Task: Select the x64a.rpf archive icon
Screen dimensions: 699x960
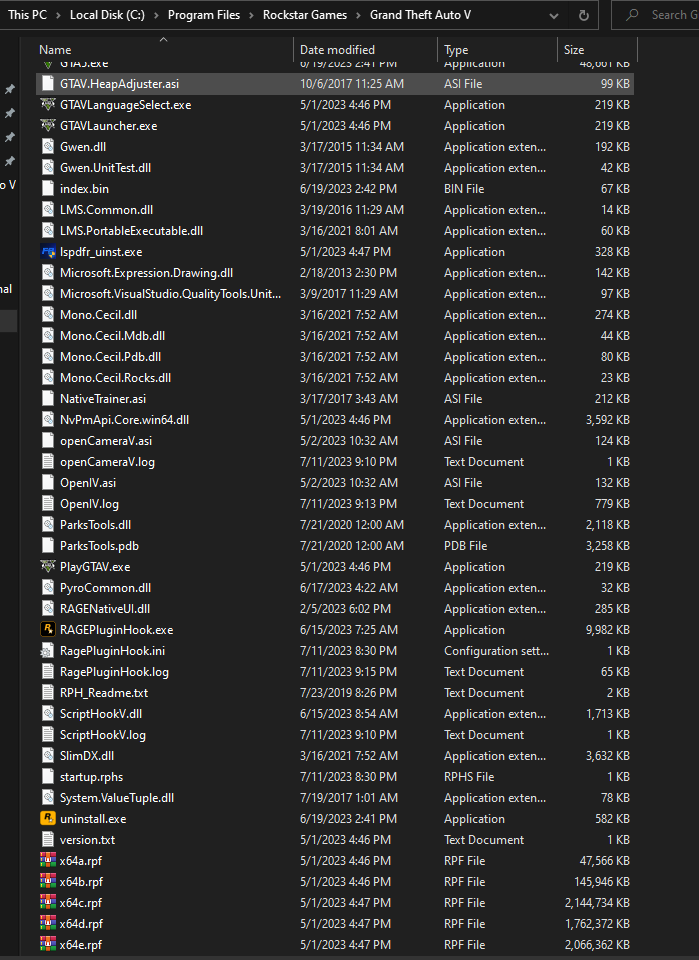Action: click(48, 860)
